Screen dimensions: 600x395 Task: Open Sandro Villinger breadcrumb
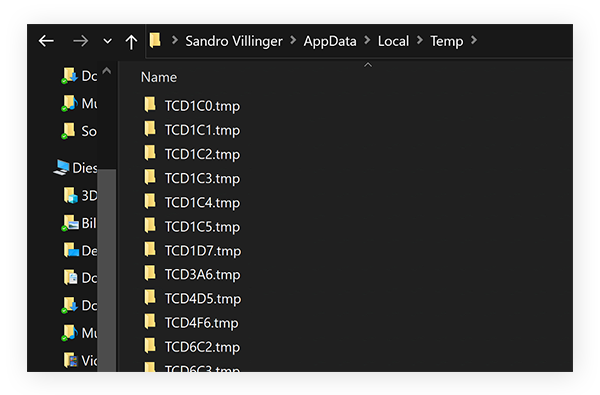pyautogui.click(x=234, y=41)
